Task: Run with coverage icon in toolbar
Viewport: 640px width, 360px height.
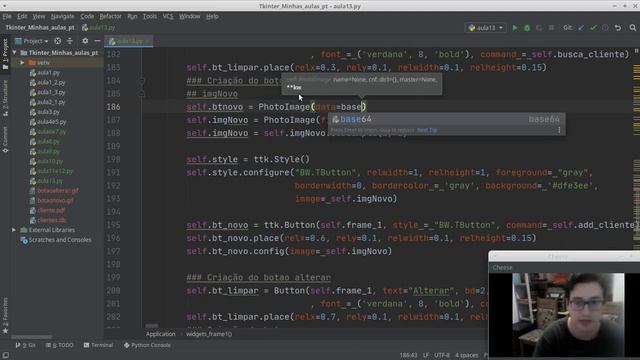Action: (539, 28)
